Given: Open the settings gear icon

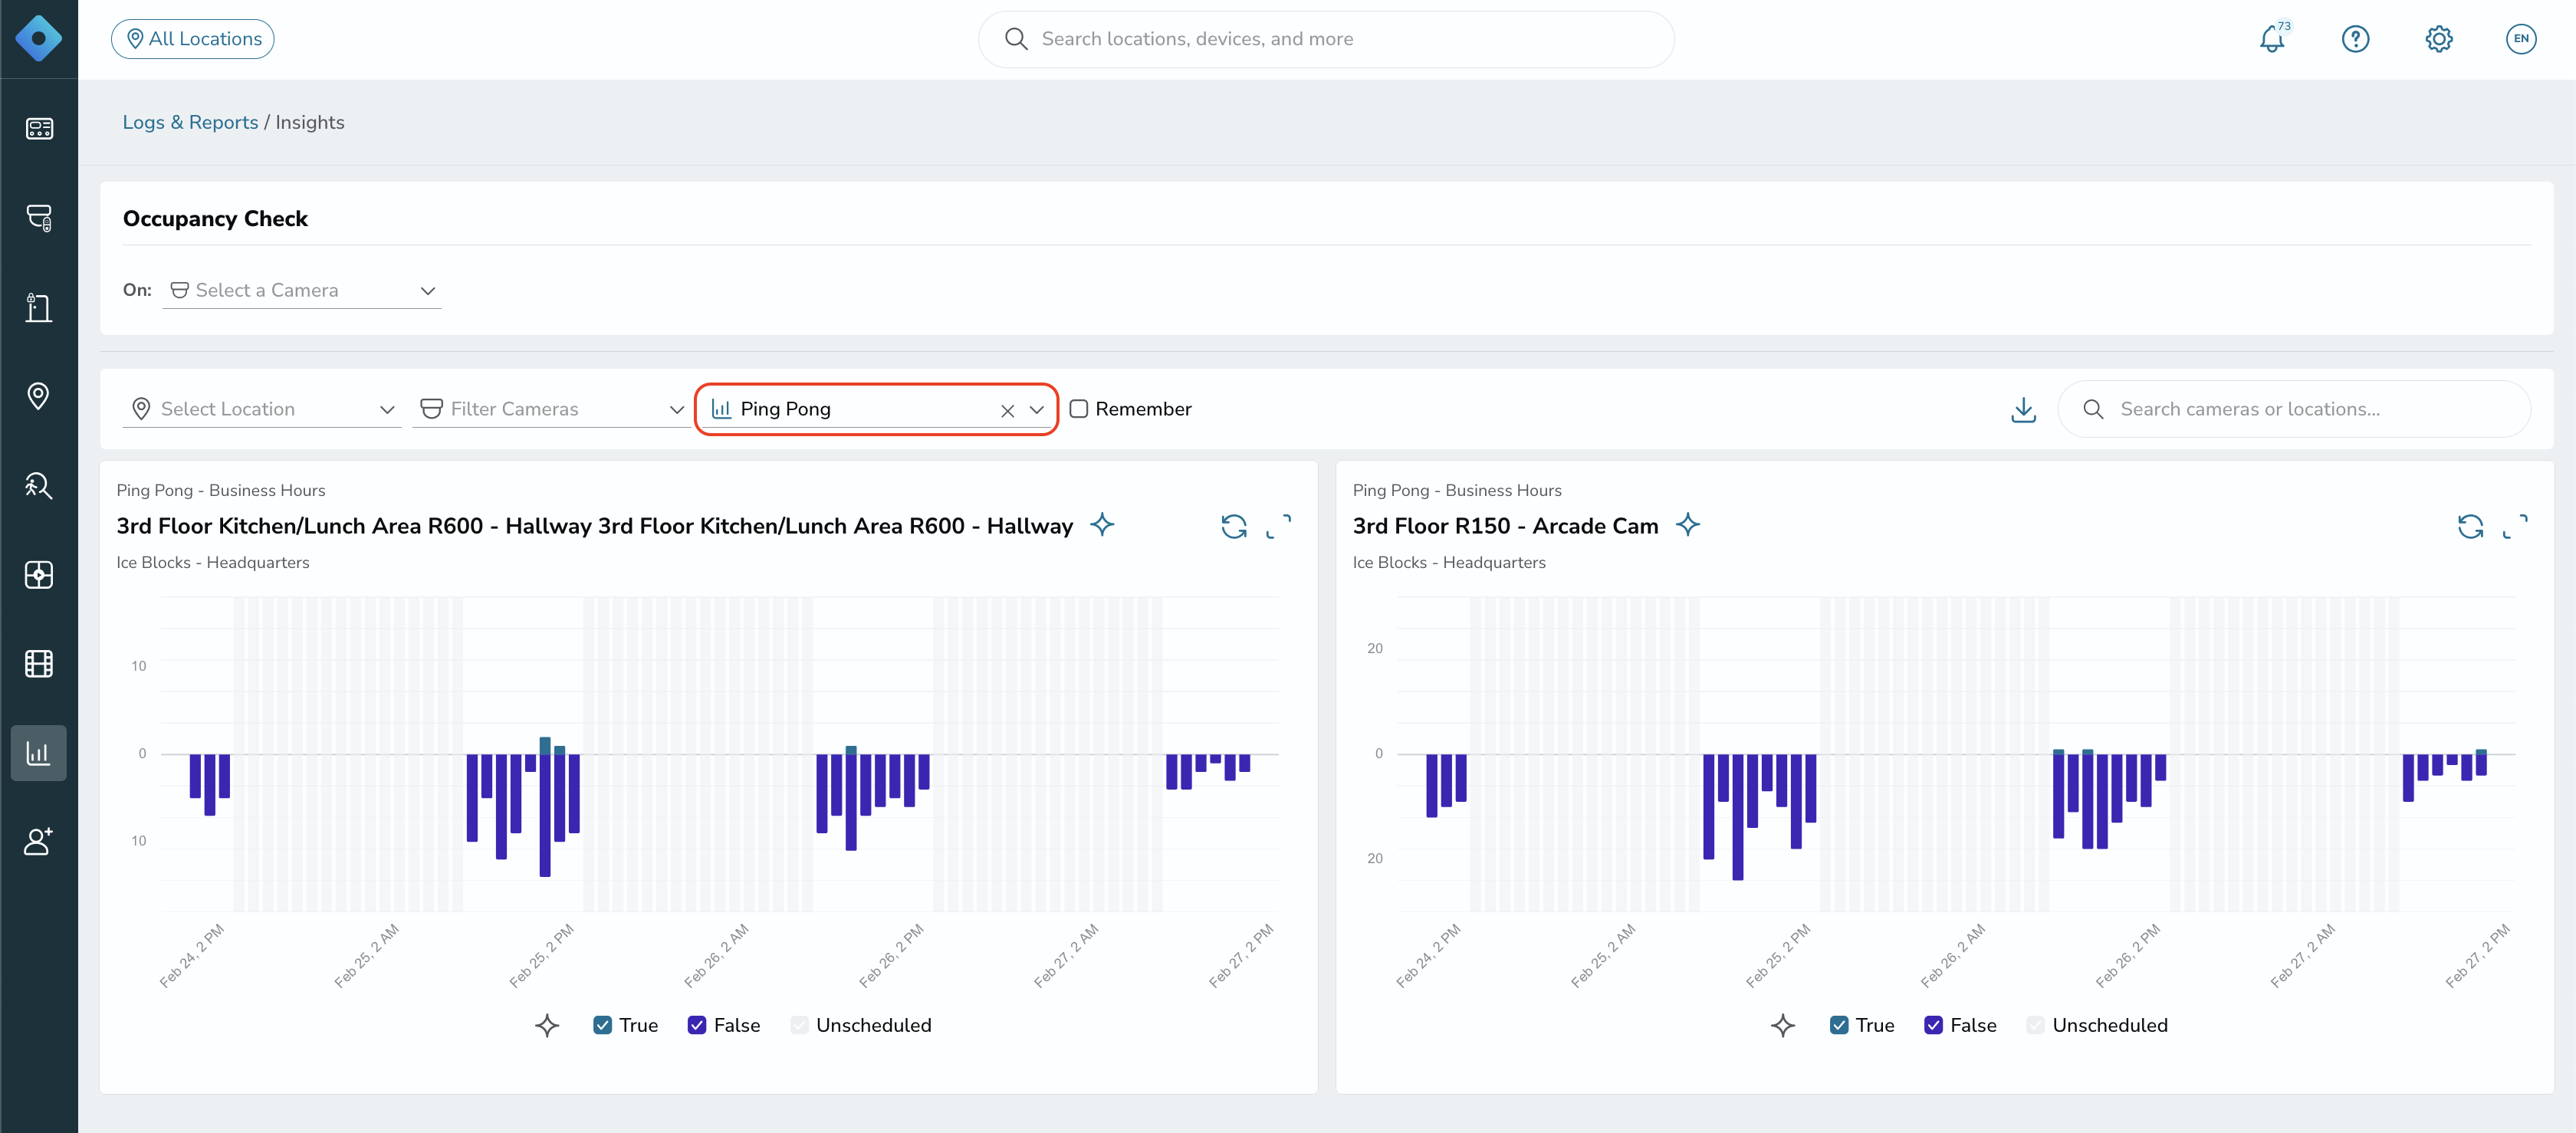Looking at the screenshot, I should pos(2438,39).
